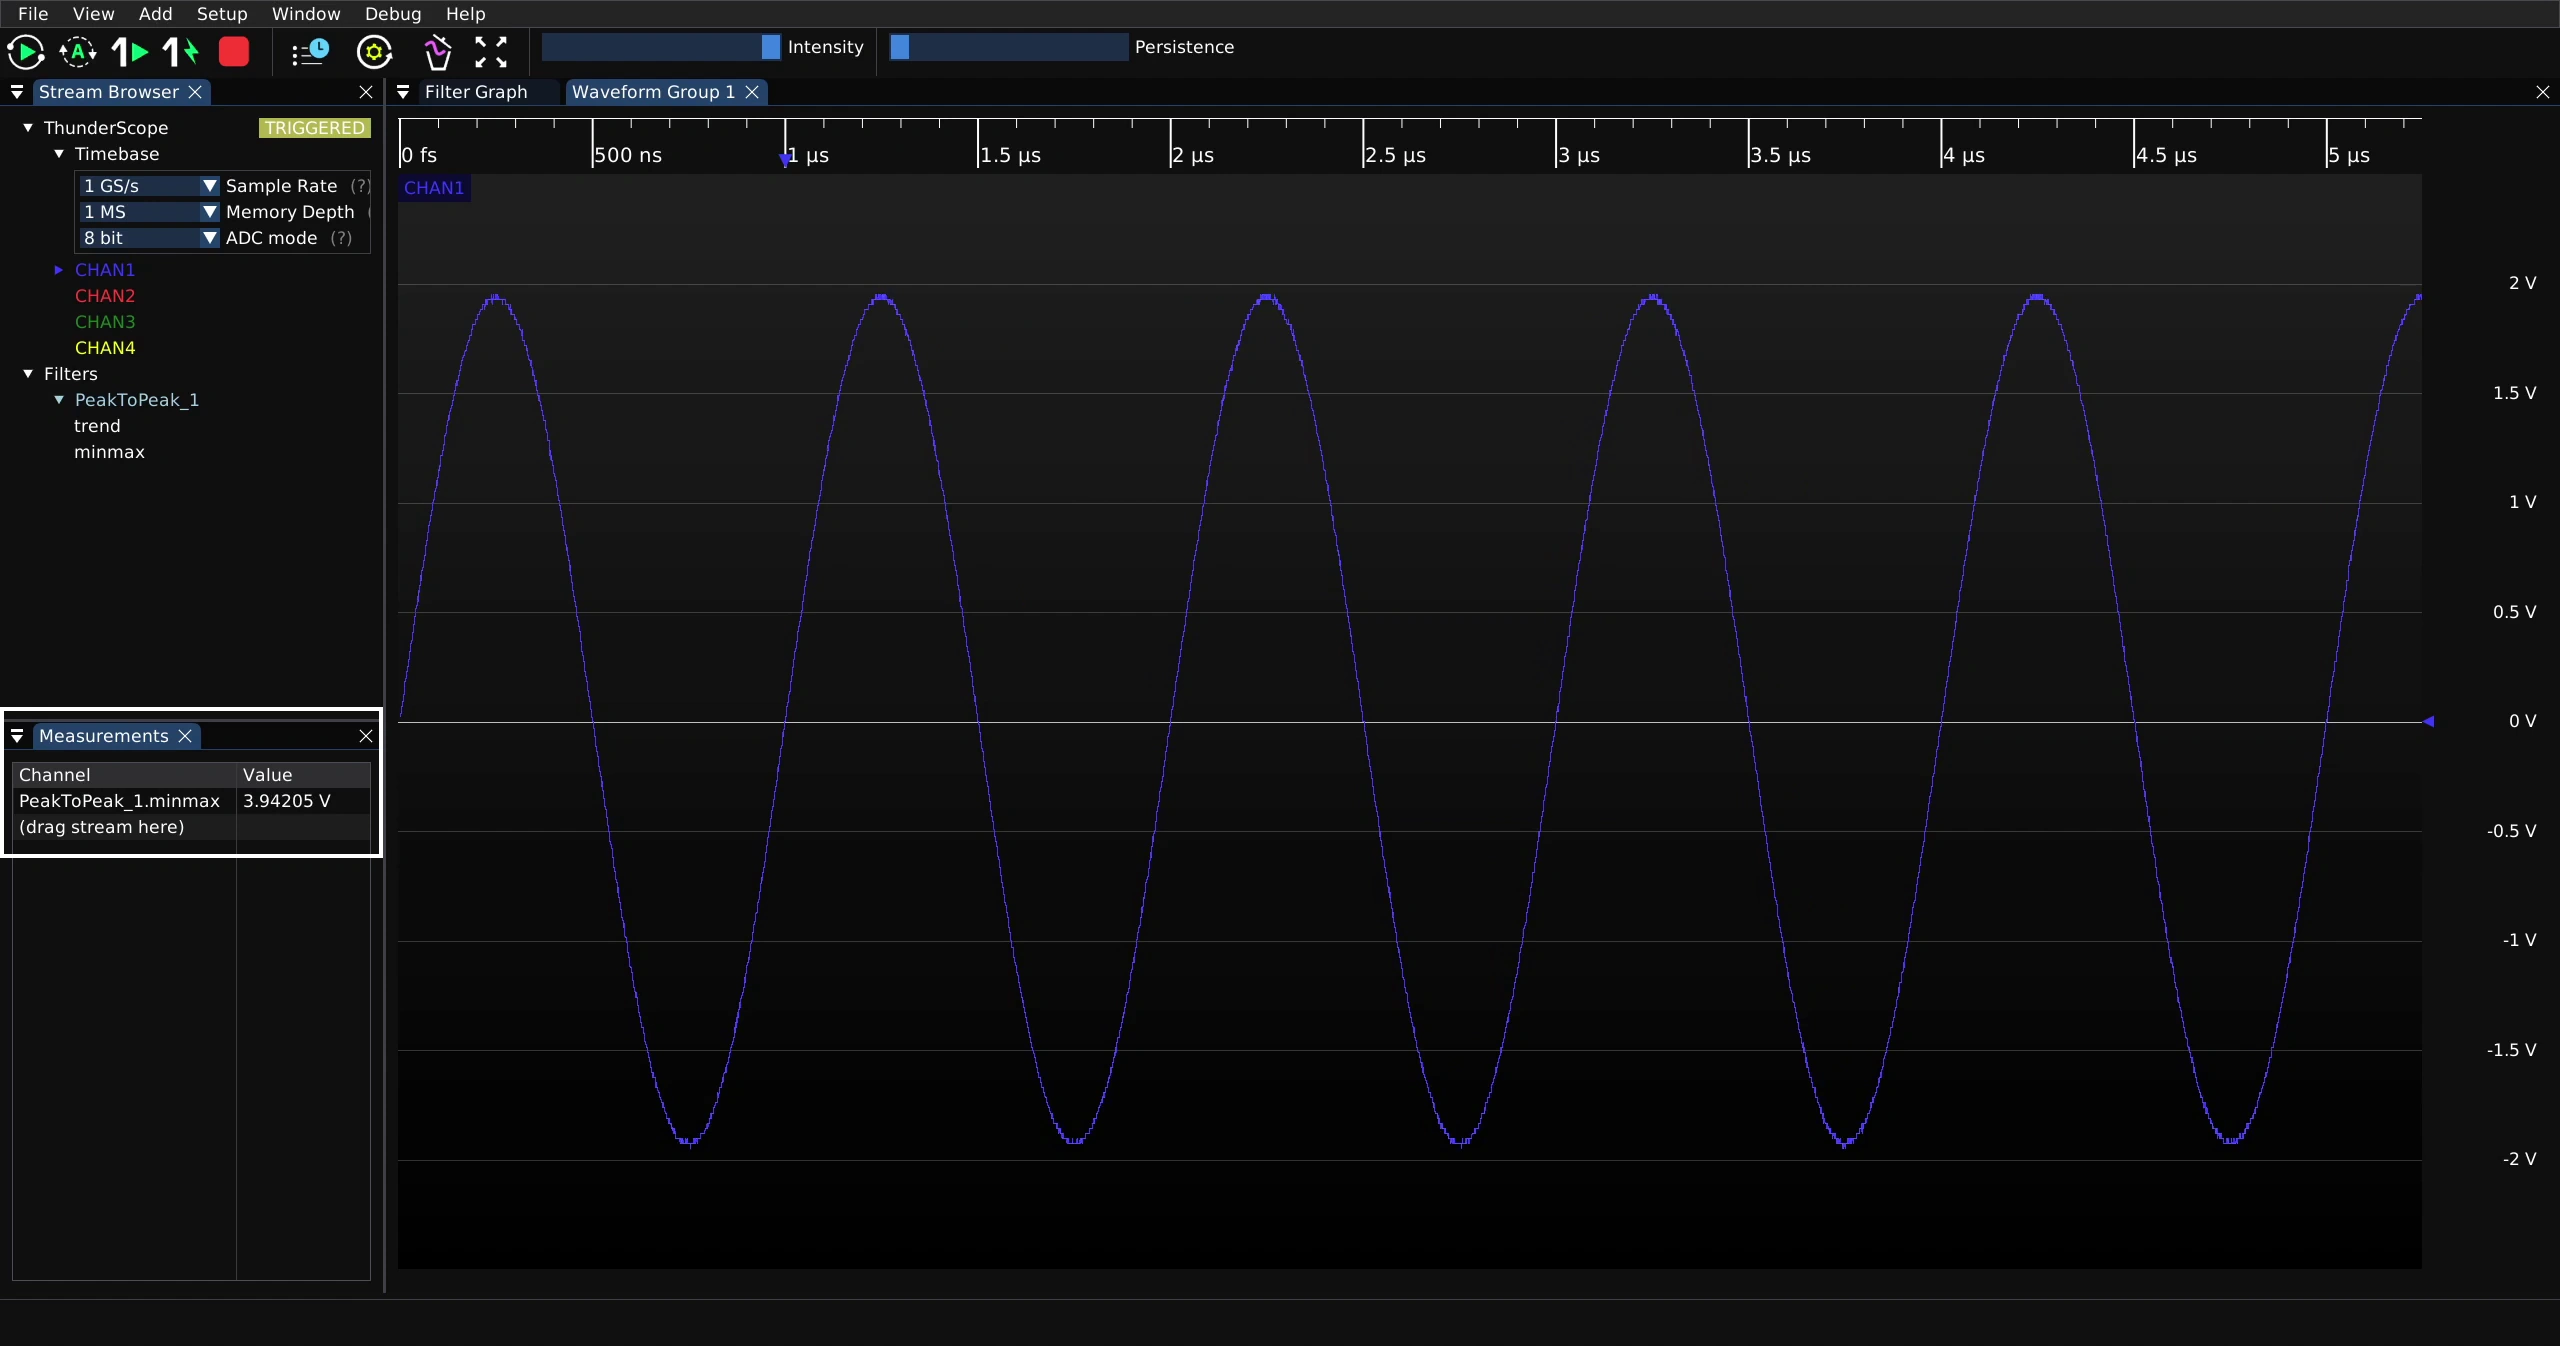Screen dimensions: 2560x1346
Task: Stop acquisition with the red stop button
Action: 234,52
